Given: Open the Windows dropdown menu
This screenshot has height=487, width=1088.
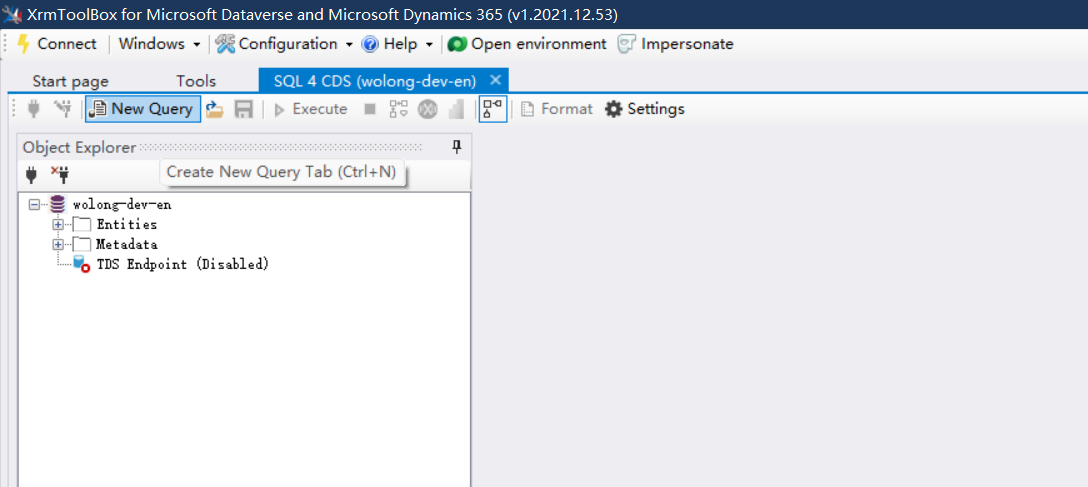Looking at the screenshot, I should tap(160, 44).
